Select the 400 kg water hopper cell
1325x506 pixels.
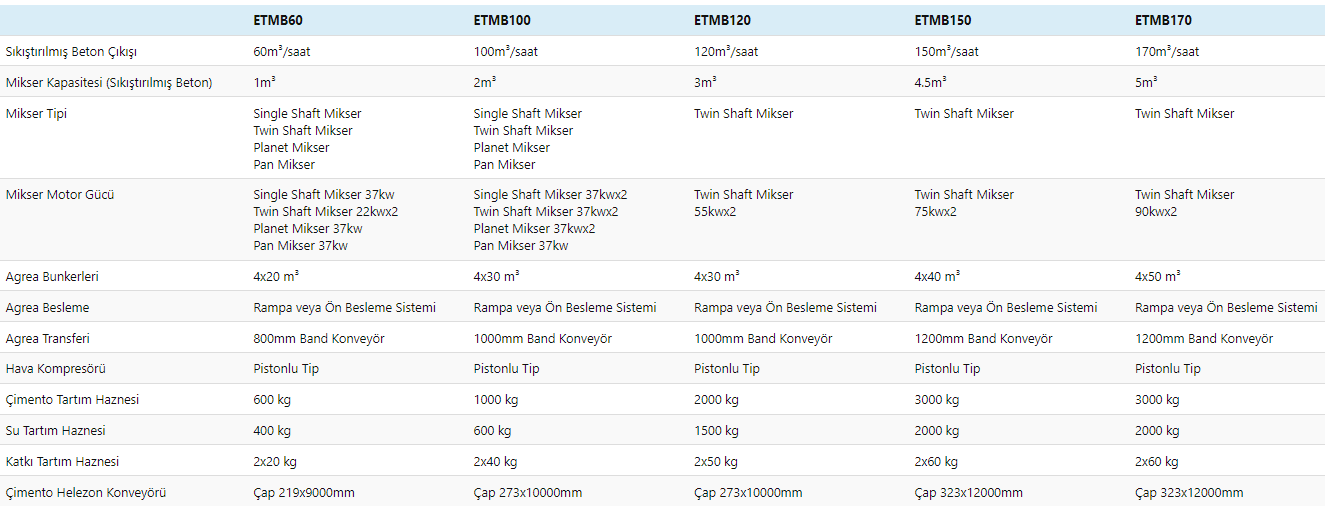click(x=272, y=431)
